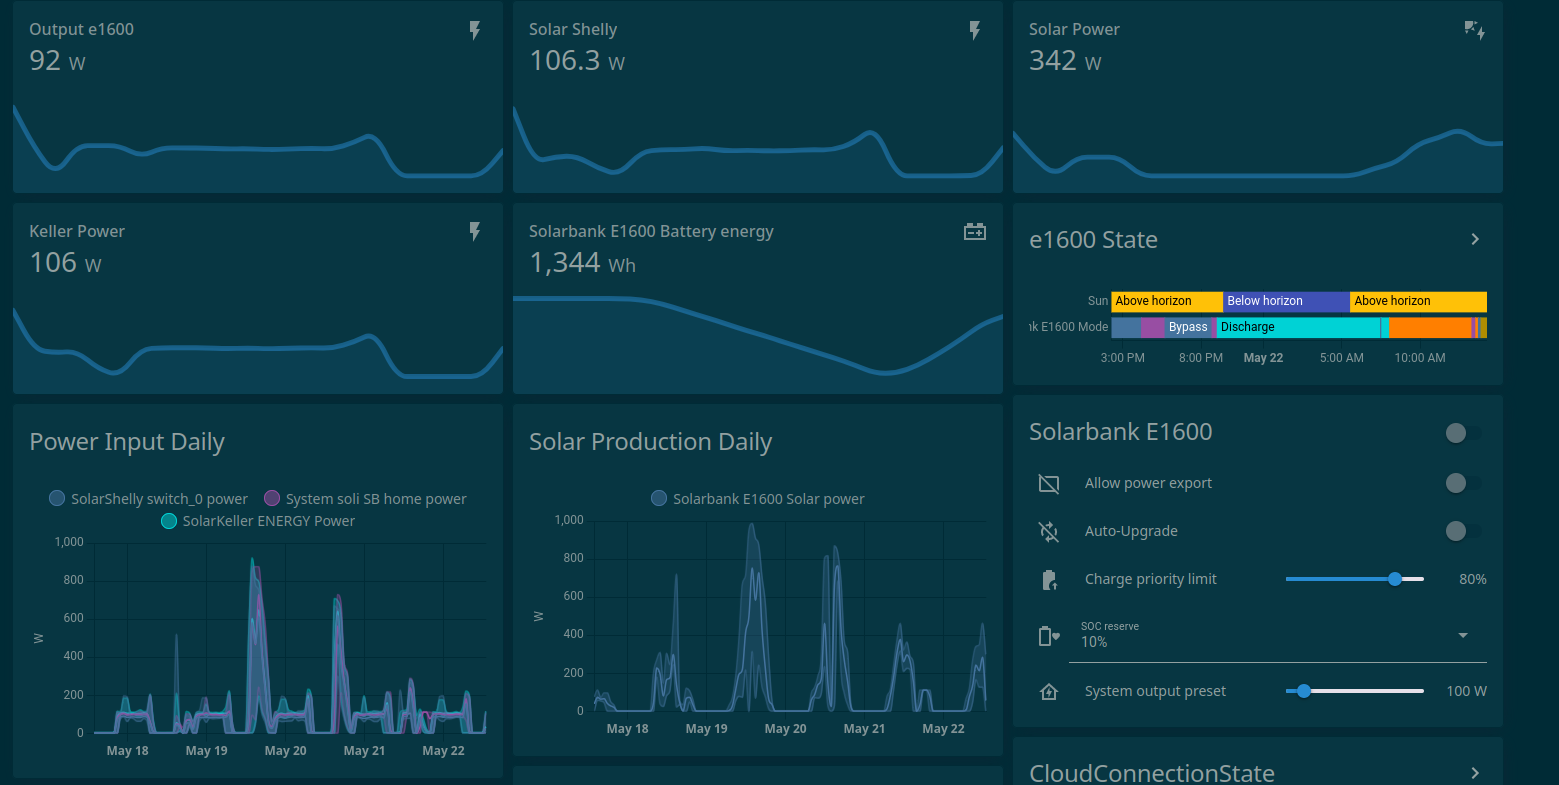Click the Allow power export row icon
This screenshot has width=1559, height=785.
click(1049, 484)
